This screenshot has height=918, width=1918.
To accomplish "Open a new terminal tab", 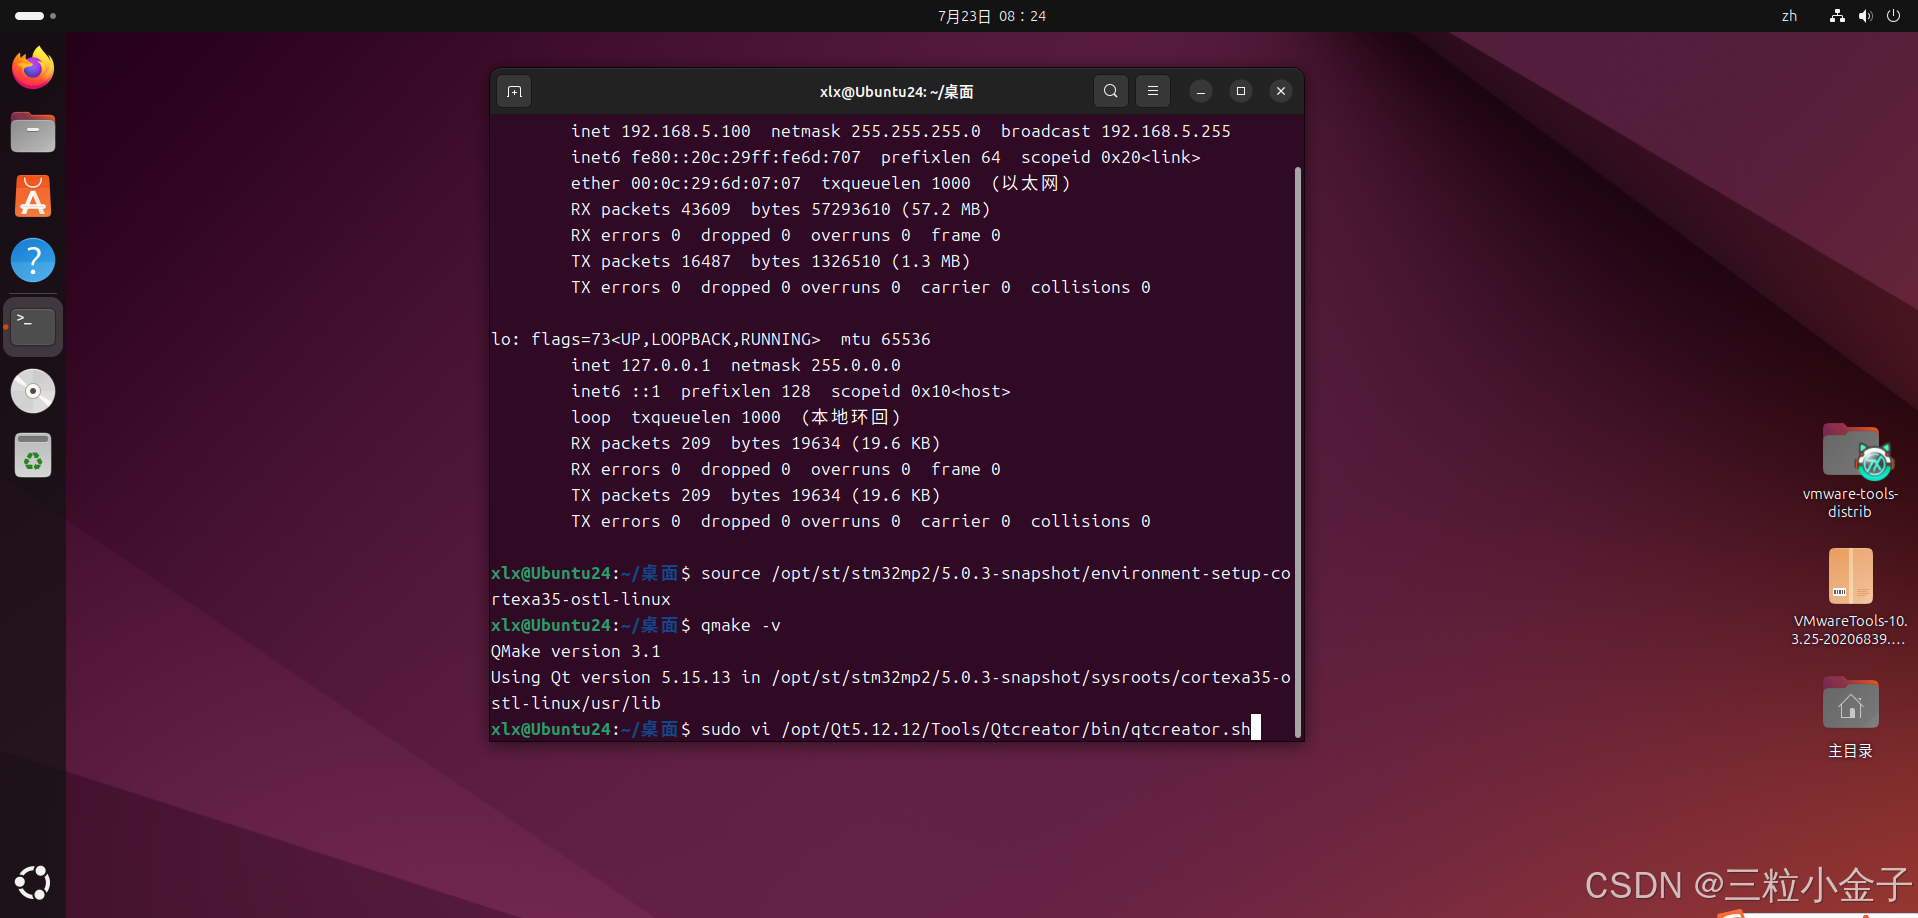I will click(x=514, y=91).
